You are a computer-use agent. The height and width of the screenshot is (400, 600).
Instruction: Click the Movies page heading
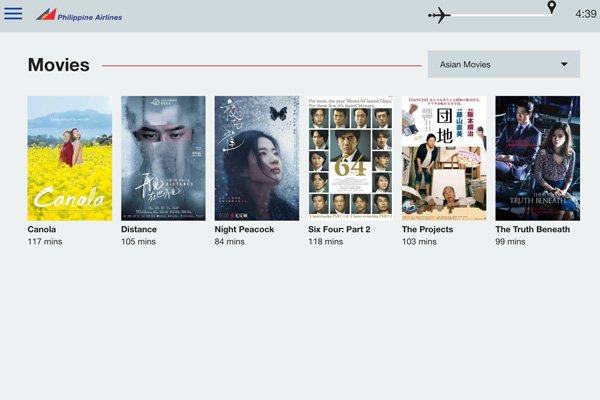pos(59,65)
